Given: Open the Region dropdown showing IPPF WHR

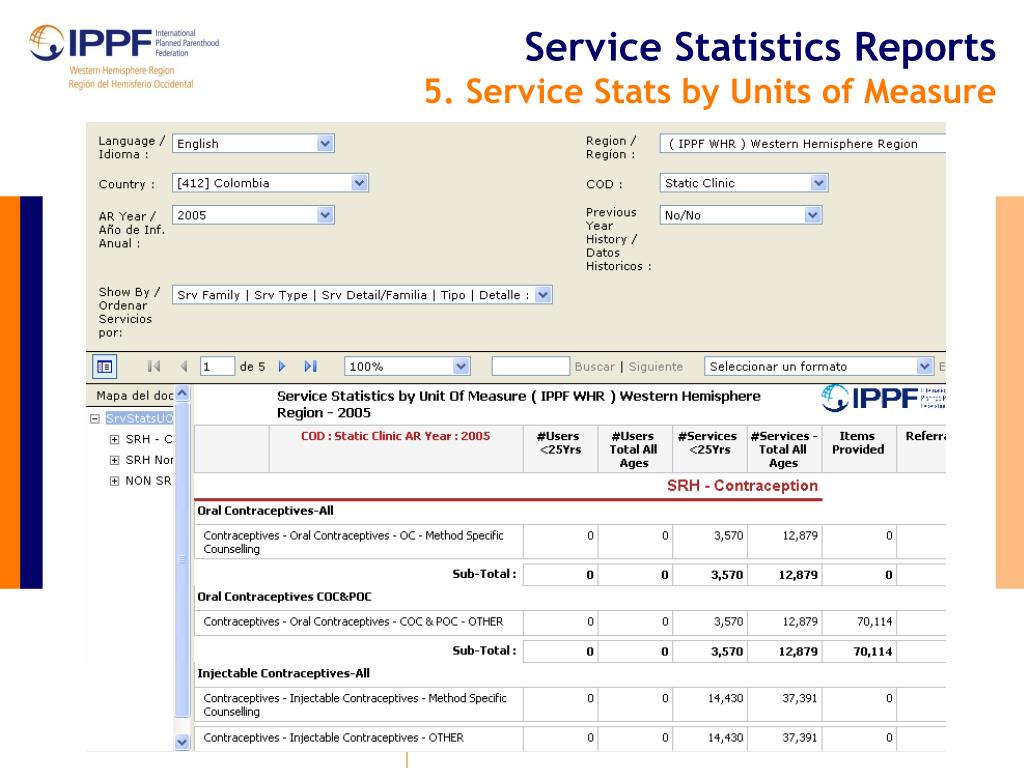Looking at the screenshot, I should coord(803,144).
